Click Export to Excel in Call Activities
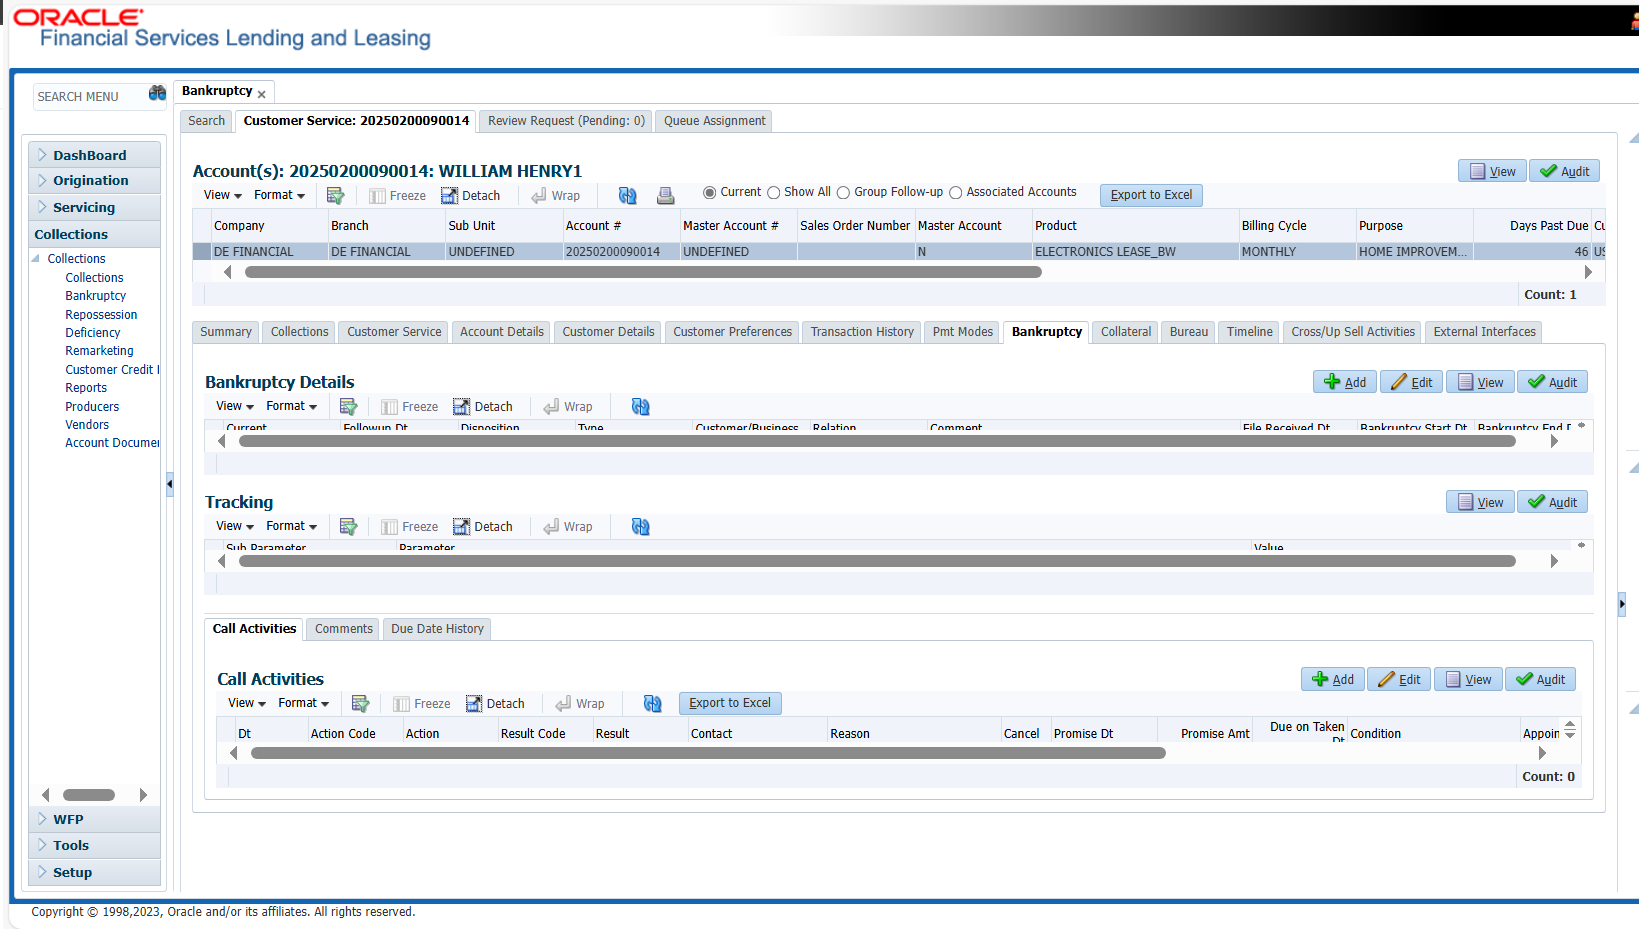The image size is (1639, 929). 730,703
